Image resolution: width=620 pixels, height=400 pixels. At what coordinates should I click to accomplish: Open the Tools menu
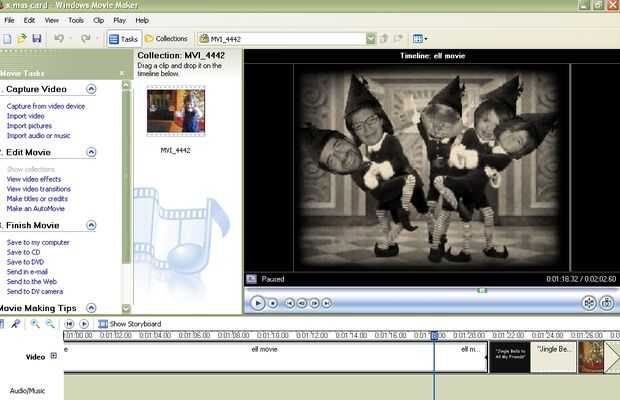pos(76,20)
